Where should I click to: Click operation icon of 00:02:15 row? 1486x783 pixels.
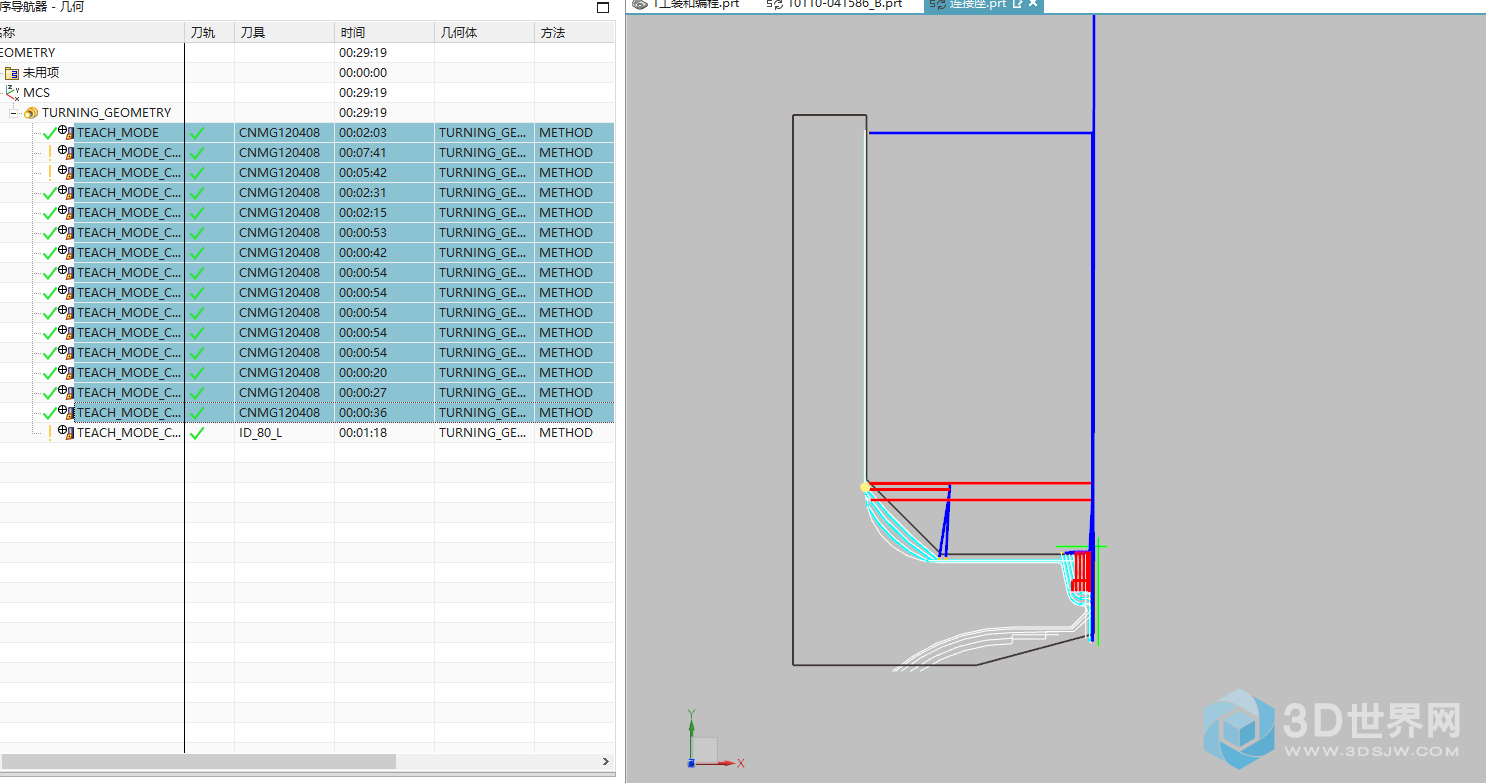point(66,212)
